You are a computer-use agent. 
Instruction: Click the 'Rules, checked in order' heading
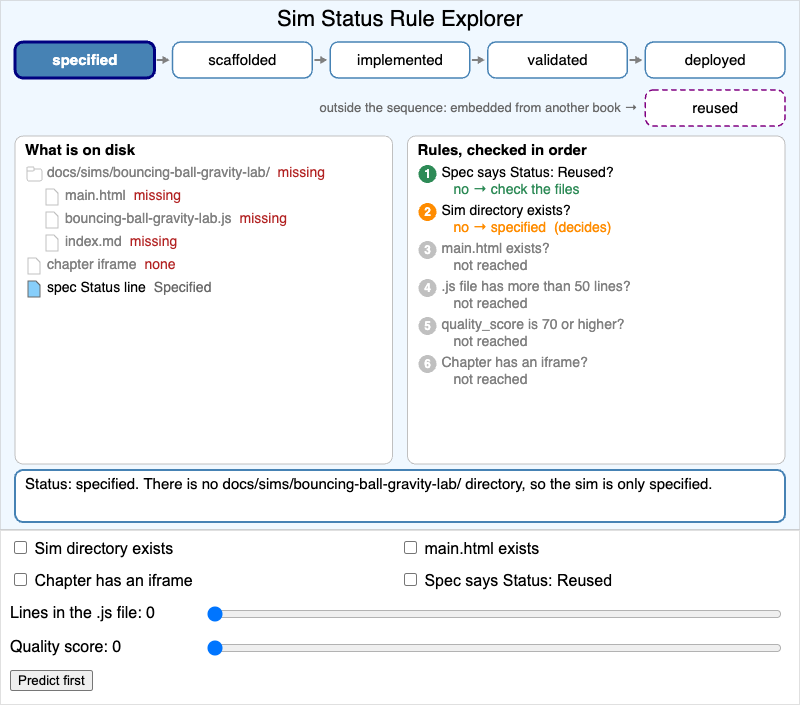pos(502,150)
